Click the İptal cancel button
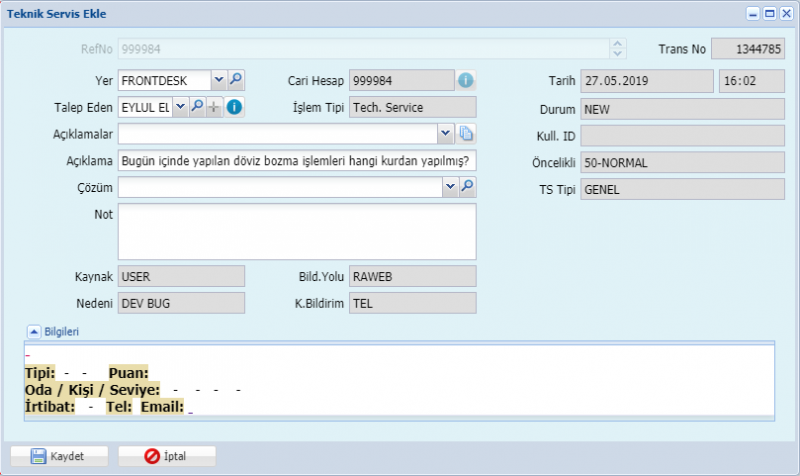 (167, 456)
